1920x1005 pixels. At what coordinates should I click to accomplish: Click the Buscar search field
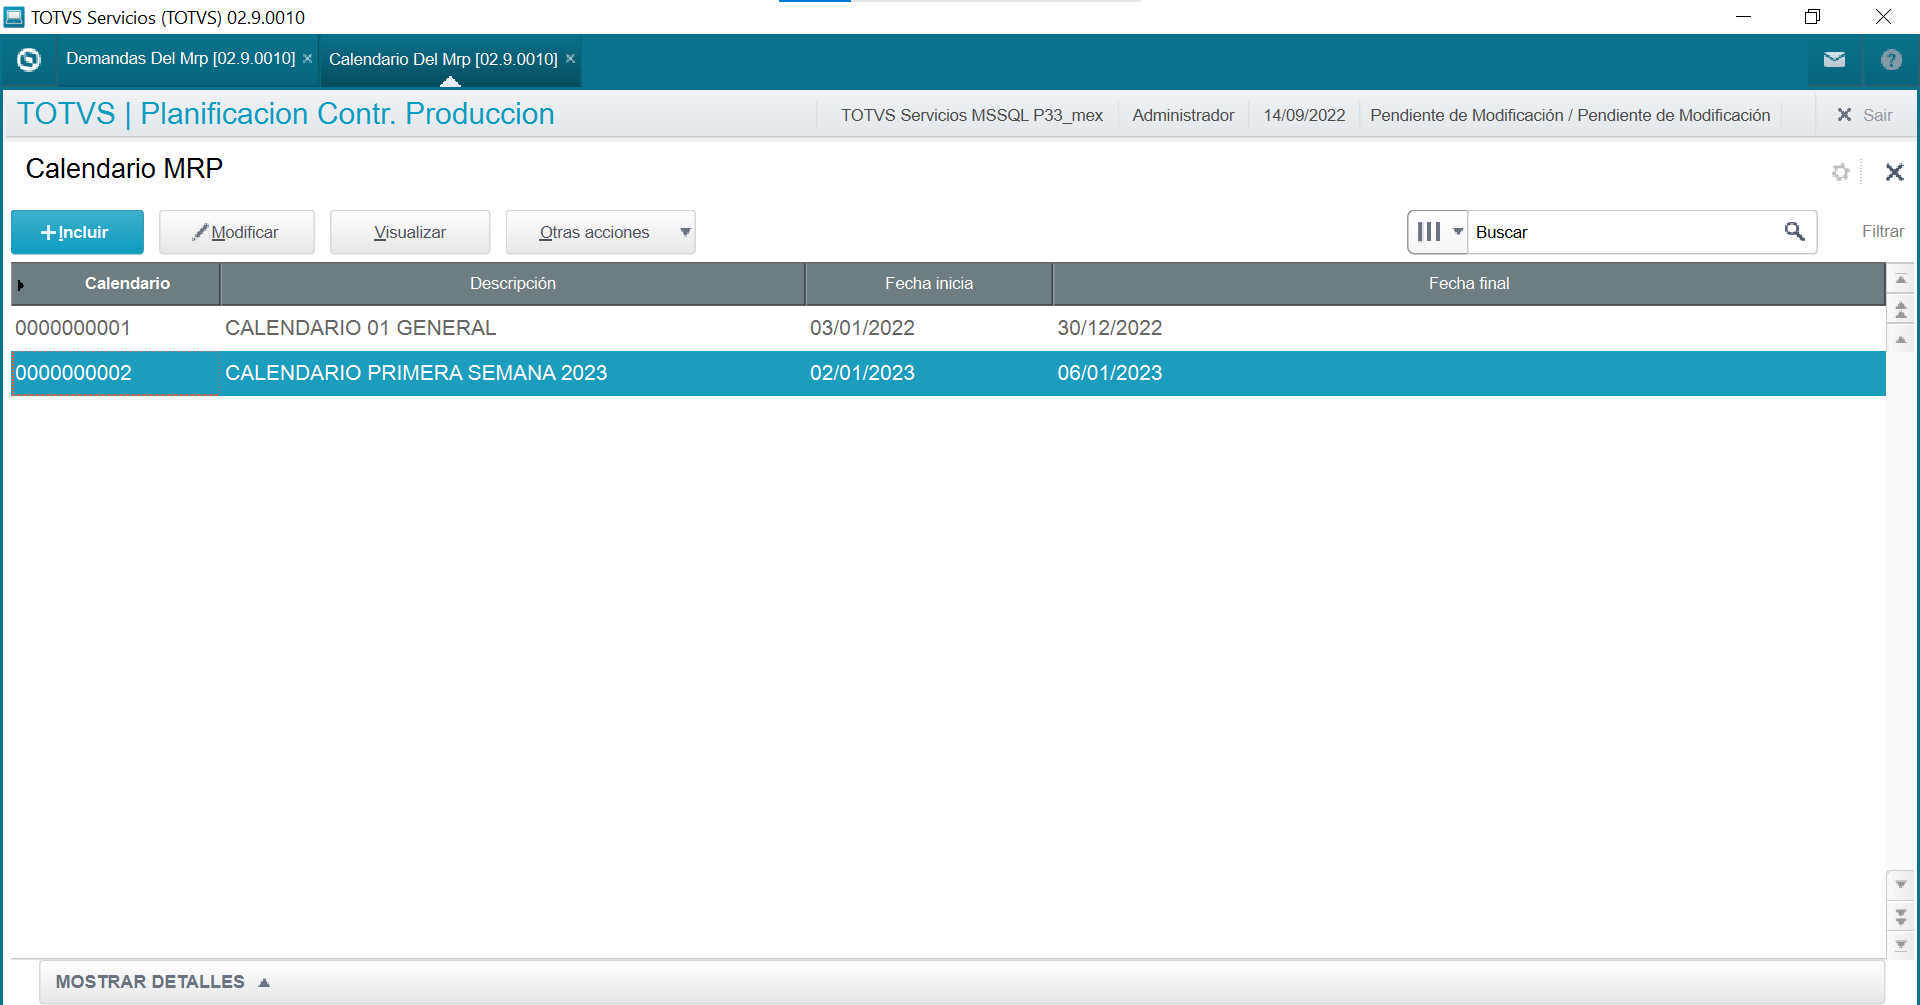tap(1625, 232)
